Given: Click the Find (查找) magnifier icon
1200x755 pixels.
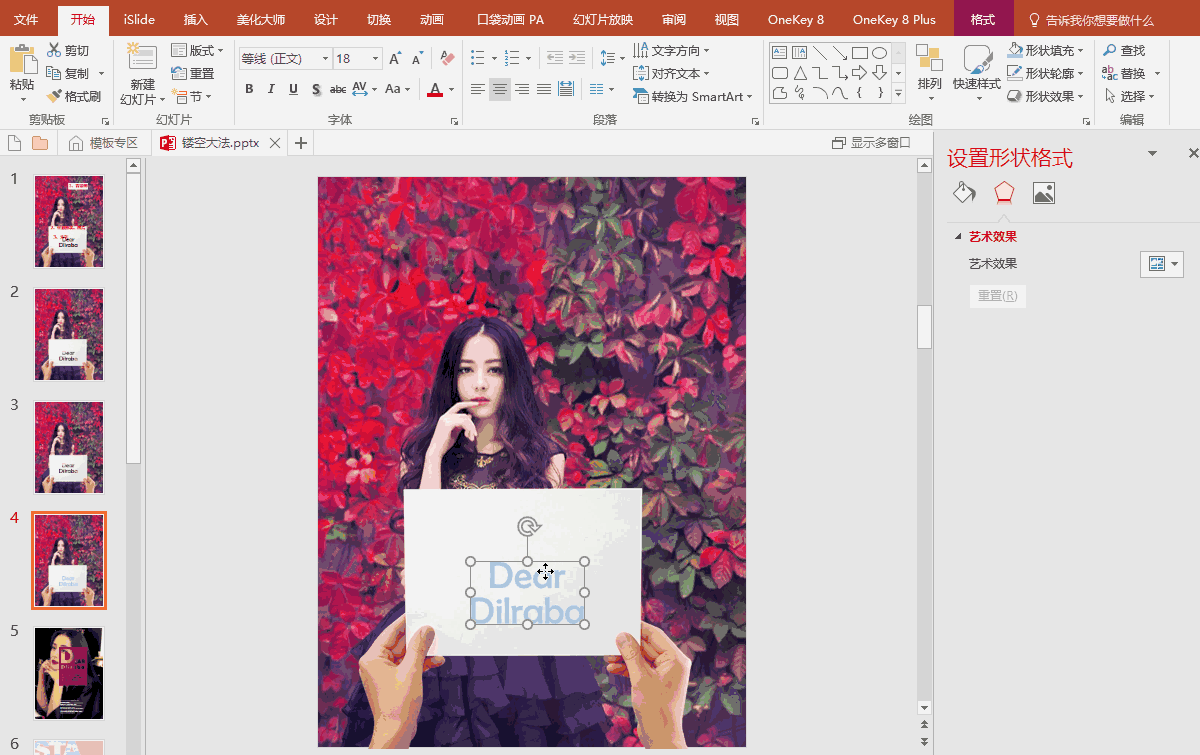Looking at the screenshot, I should [x=1109, y=50].
